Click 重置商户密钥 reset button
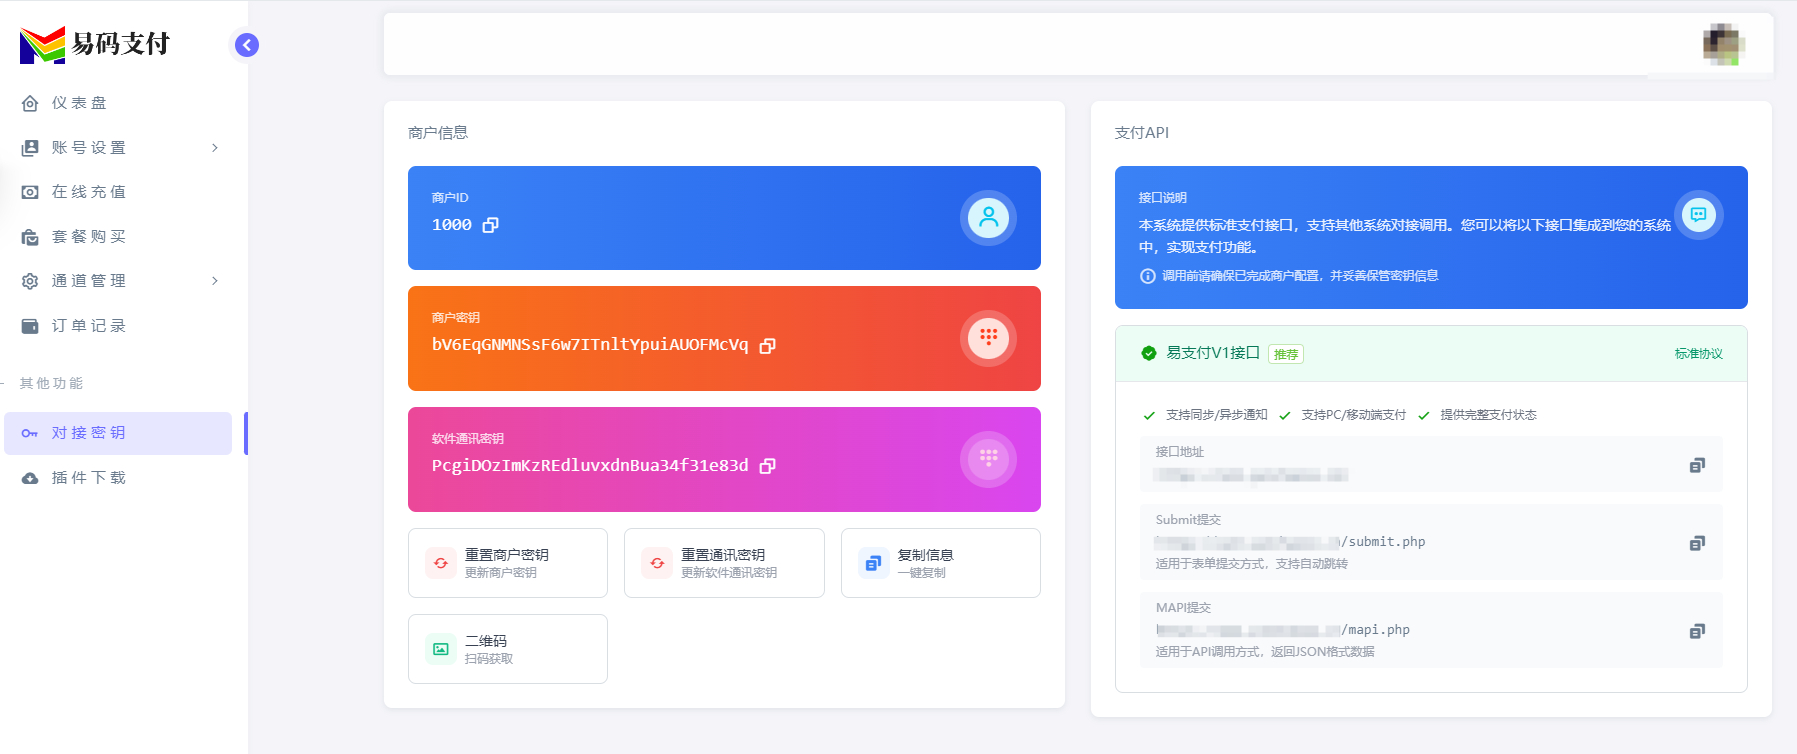The width and height of the screenshot is (1797, 754). (x=507, y=563)
